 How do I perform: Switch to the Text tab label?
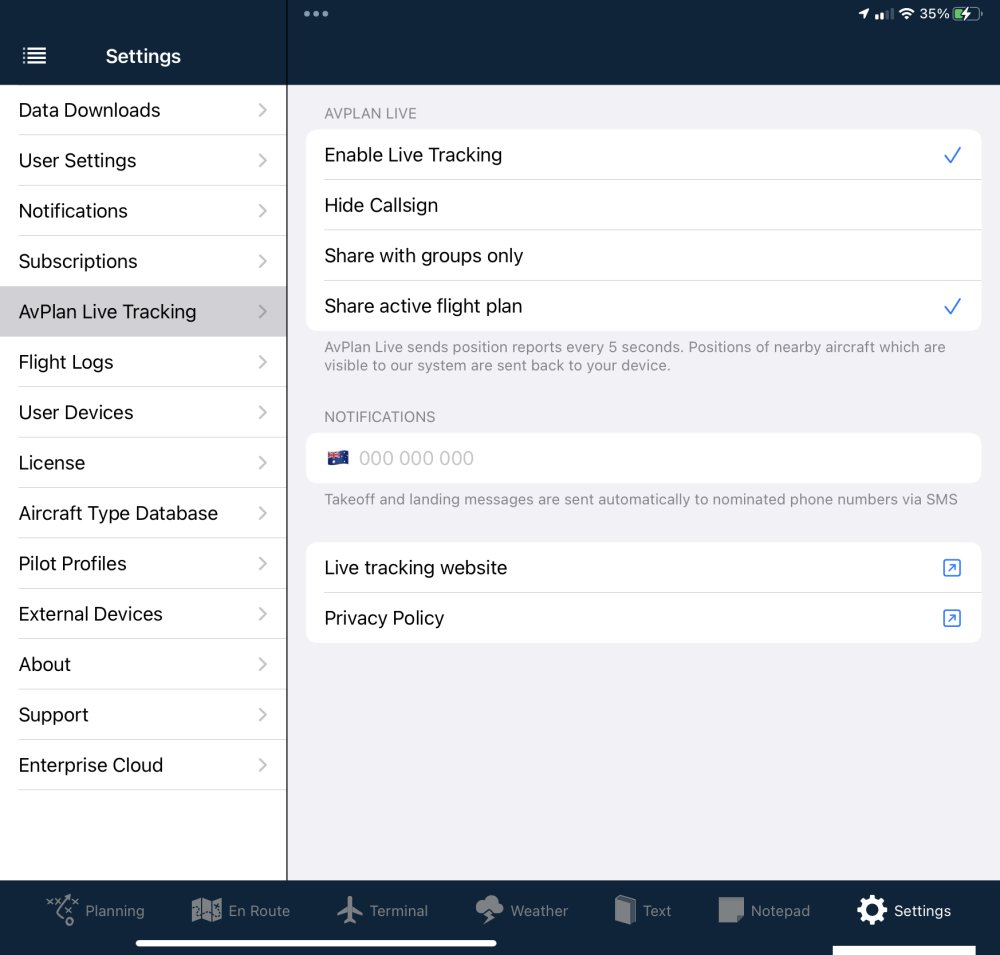[657, 911]
